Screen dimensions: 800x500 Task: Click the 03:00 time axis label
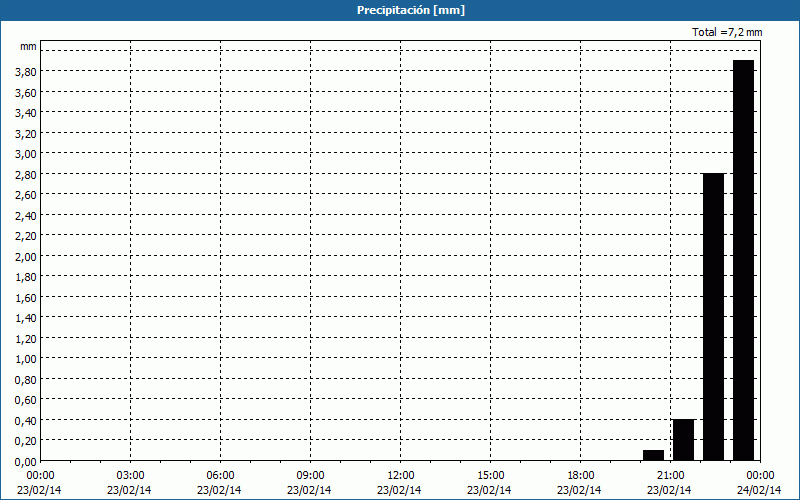tap(130, 476)
